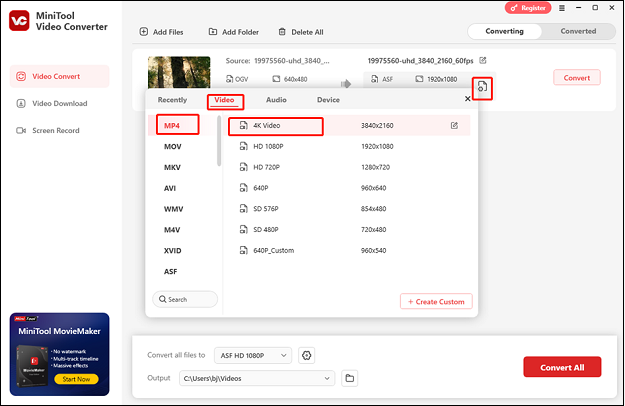625x406 pixels.
Task: Switch to the Converting tab
Action: coord(504,31)
